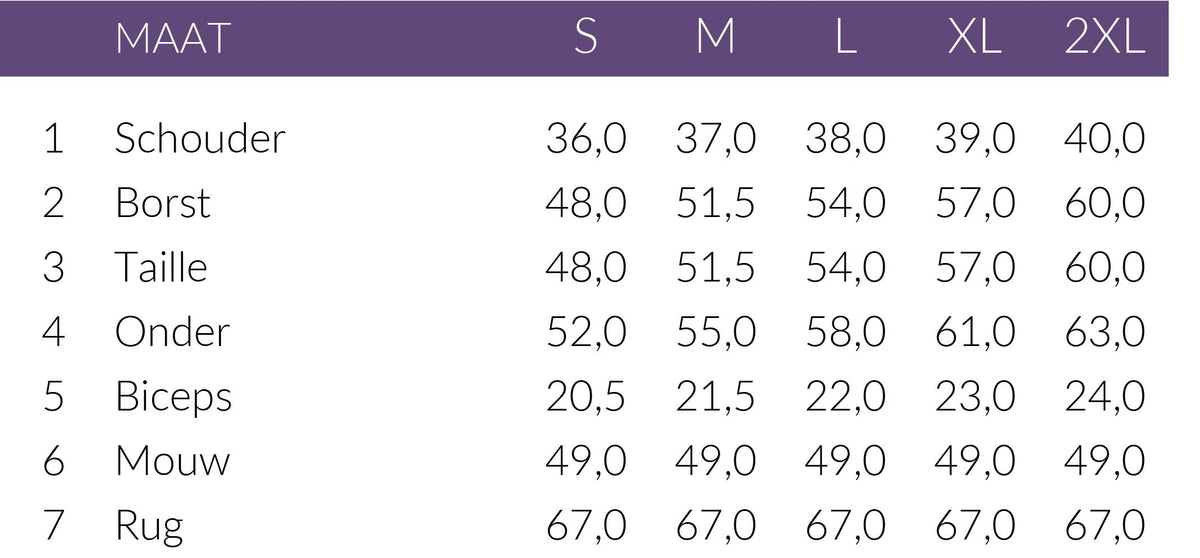The height and width of the screenshot is (558, 1200).
Task: Click the L size column header
Action: coord(845,38)
